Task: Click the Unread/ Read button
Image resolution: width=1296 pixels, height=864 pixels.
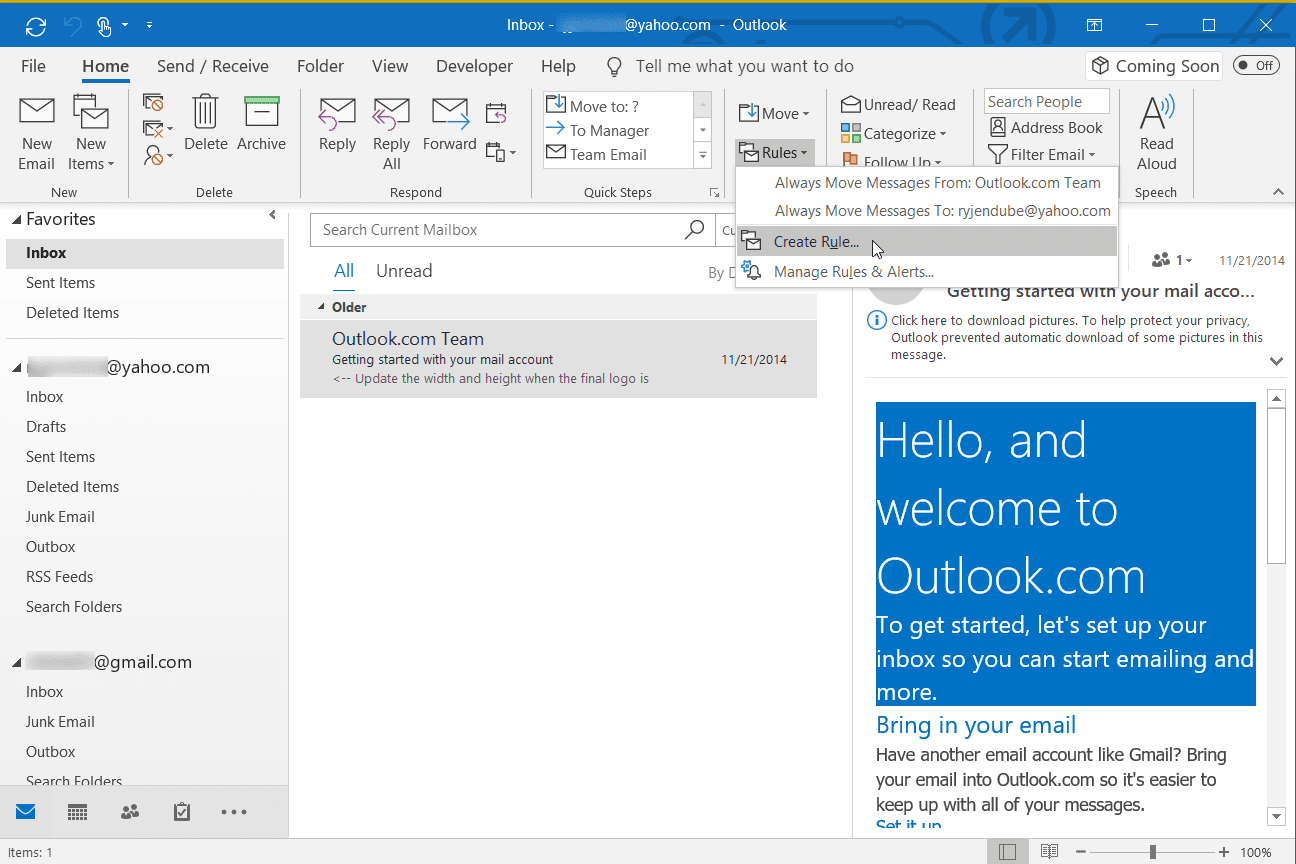Action: click(898, 104)
